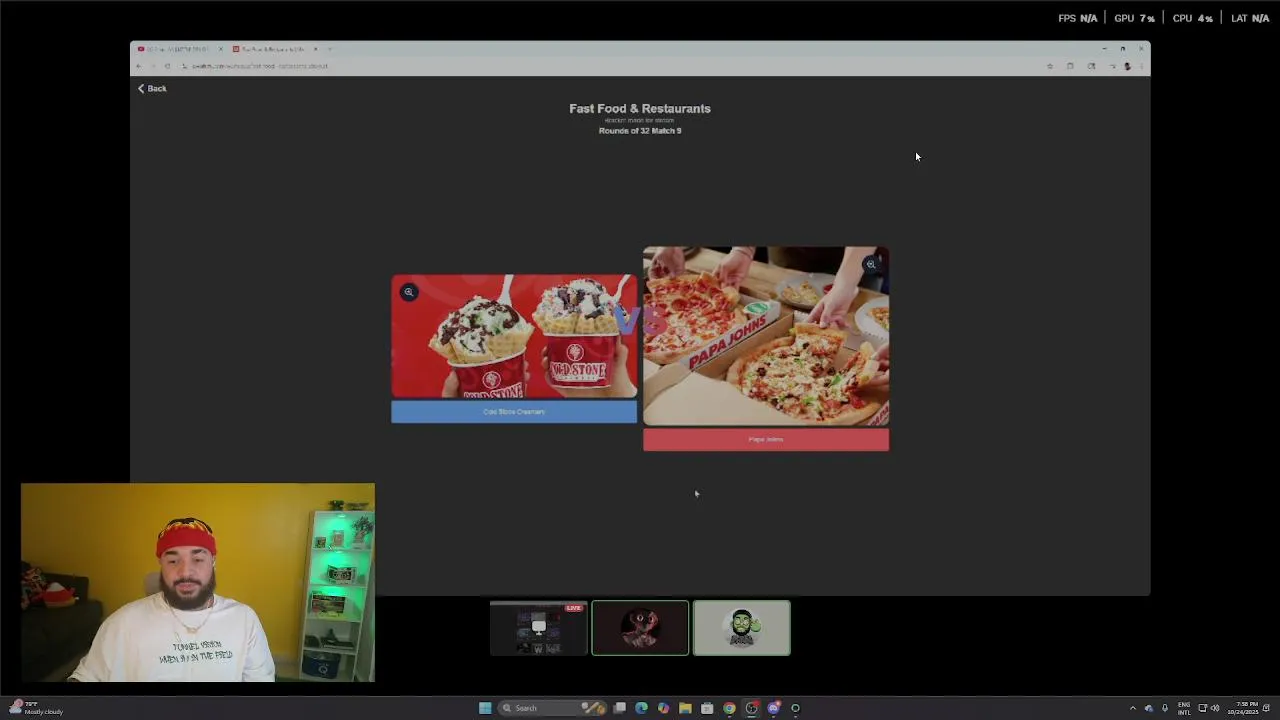1280x720 pixels.
Task: Open the ENG INTL language switcher
Action: tap(1184, 708)
